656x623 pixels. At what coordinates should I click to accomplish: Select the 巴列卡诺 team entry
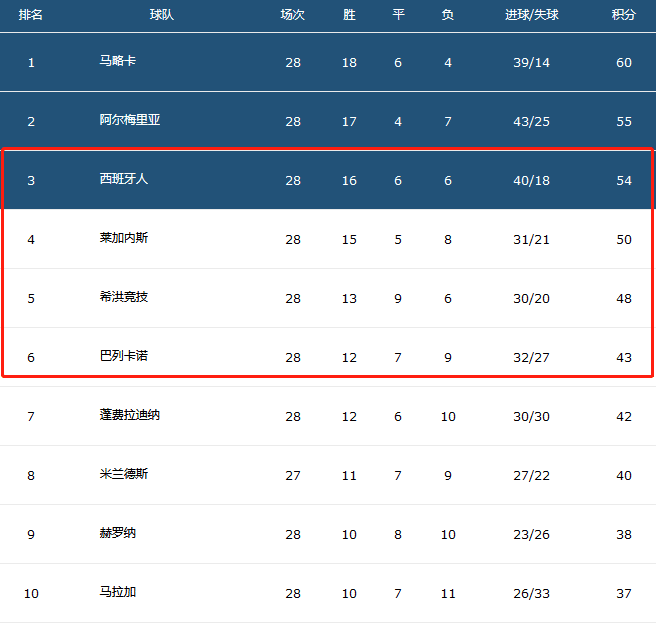[x=124, y=356]
